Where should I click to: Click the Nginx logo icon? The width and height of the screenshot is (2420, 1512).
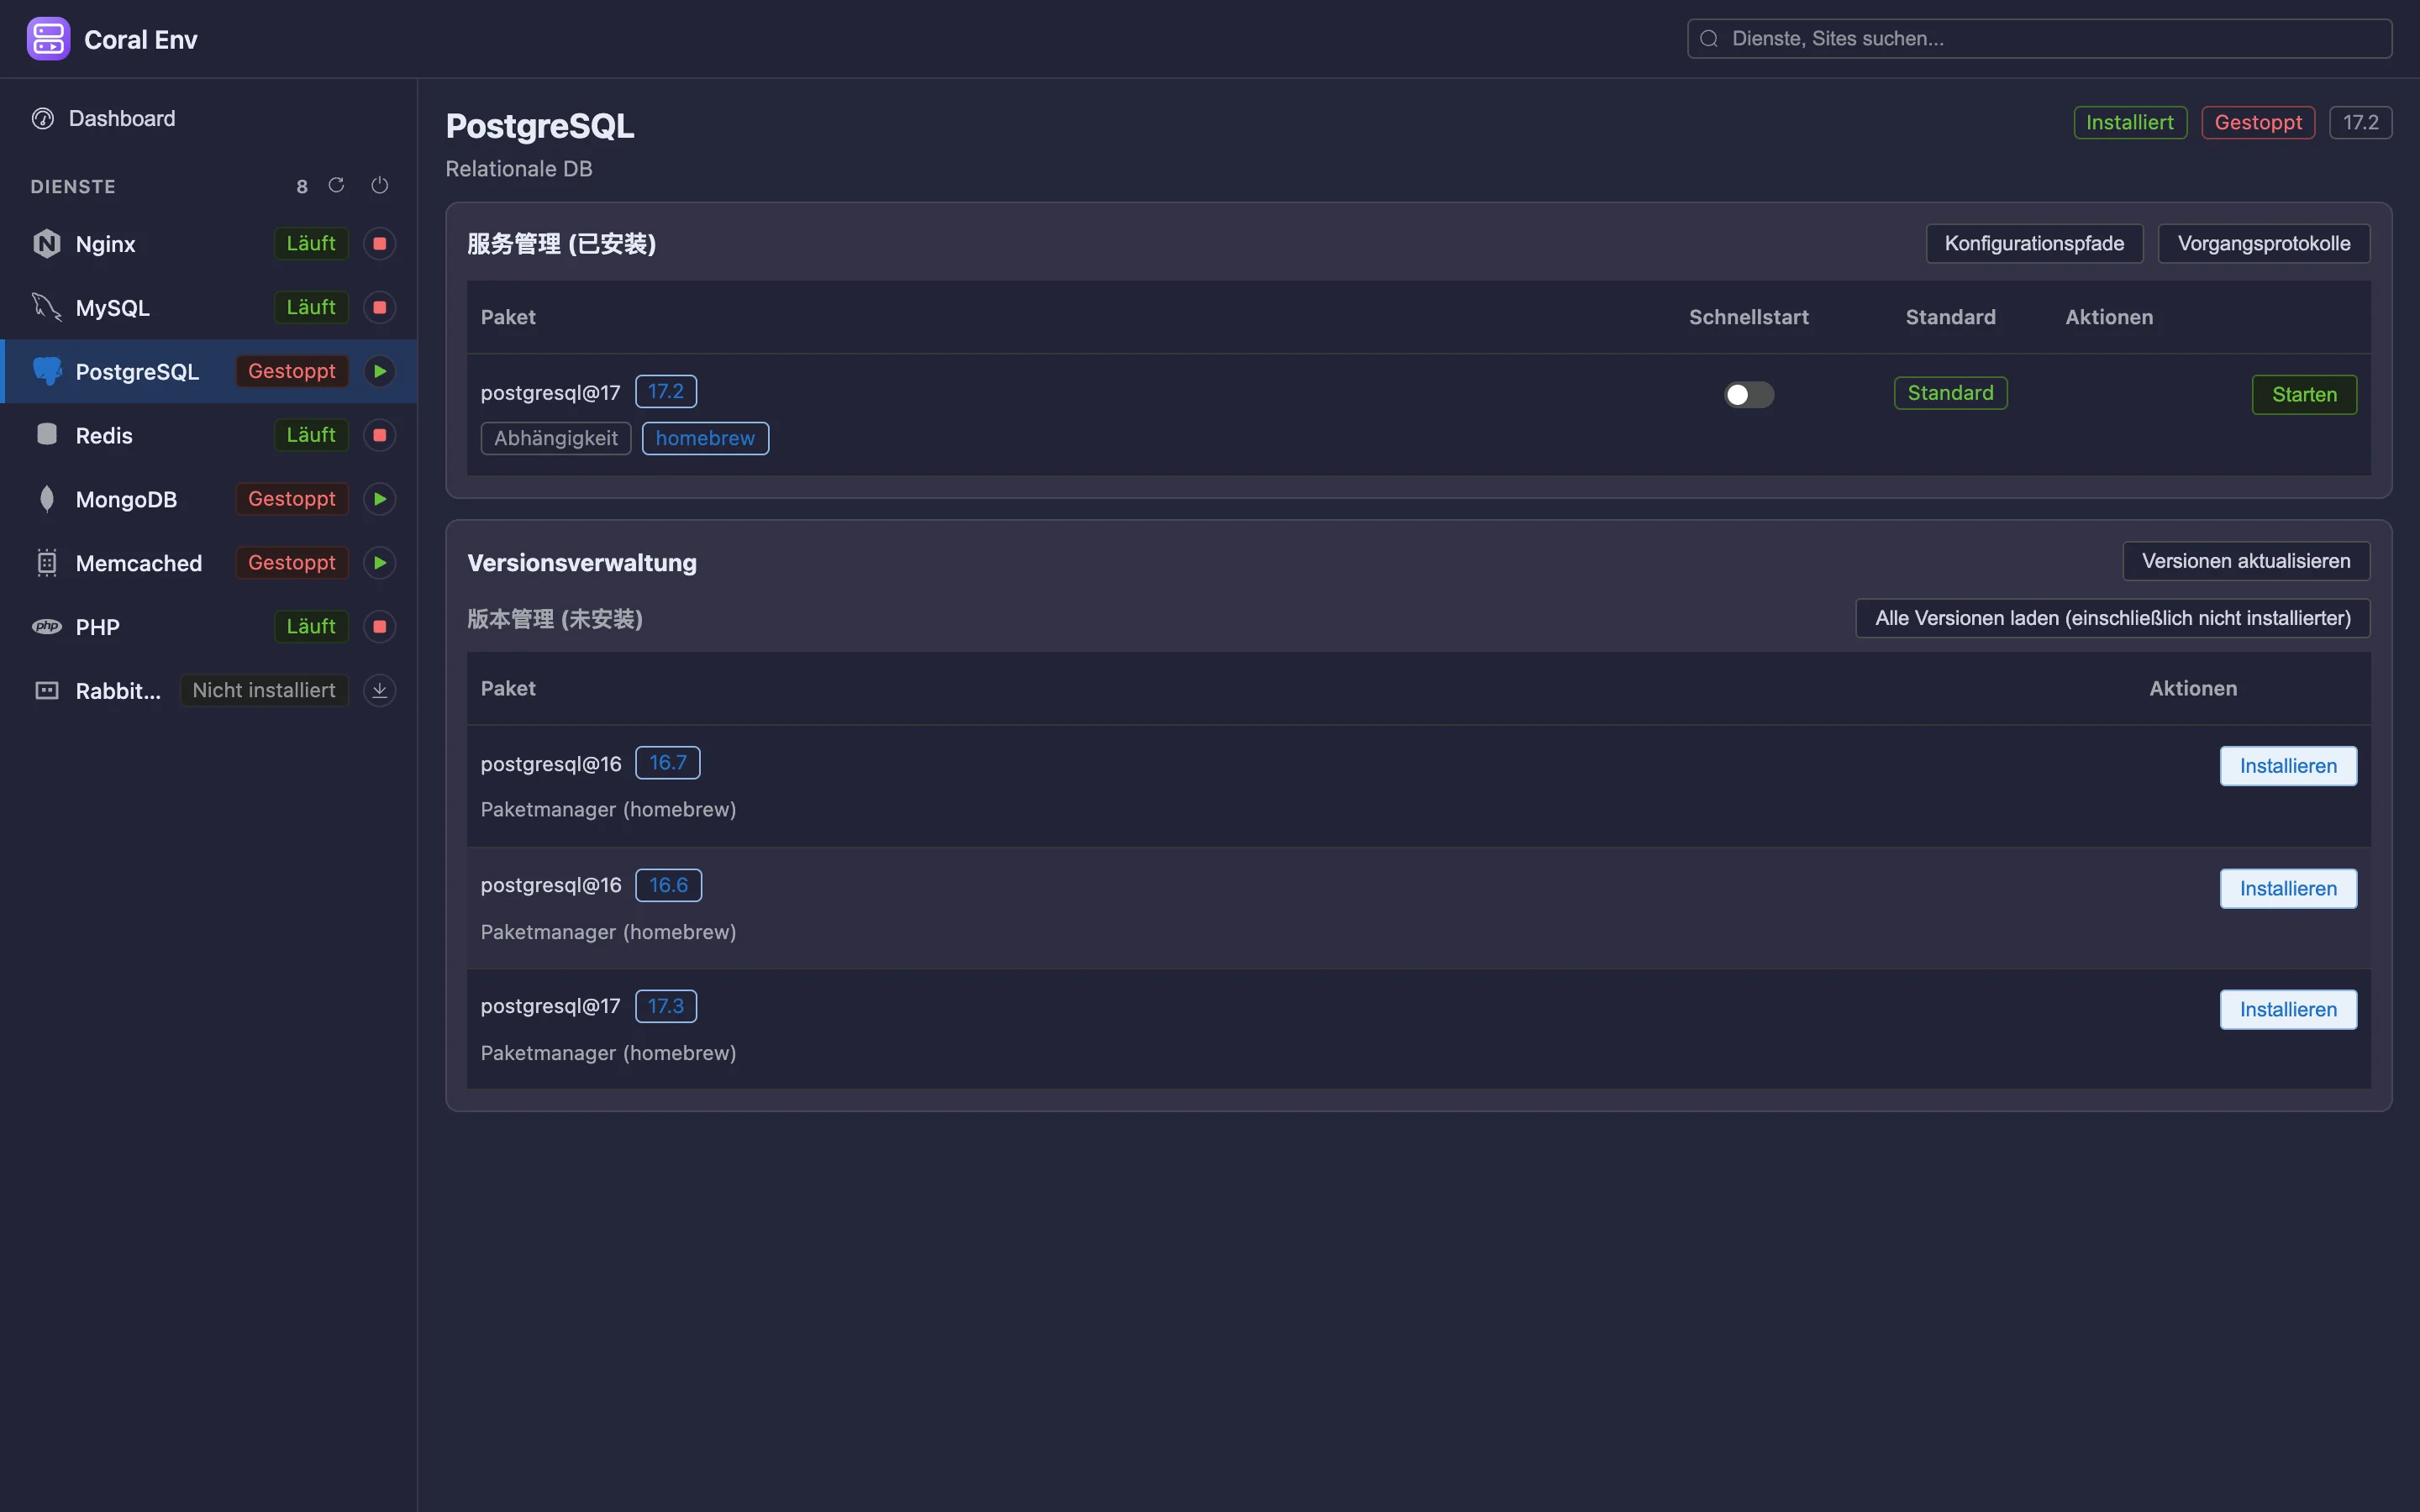coord(46,244)
